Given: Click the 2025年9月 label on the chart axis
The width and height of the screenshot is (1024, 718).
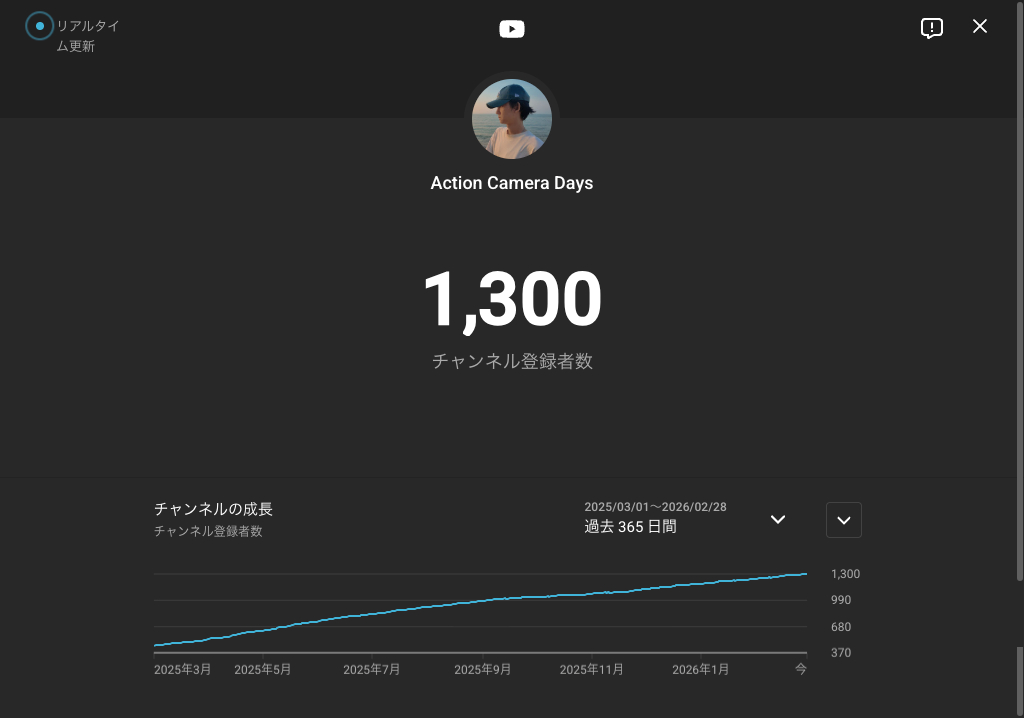Looking at the screenshot, I should tap(482, 669).
